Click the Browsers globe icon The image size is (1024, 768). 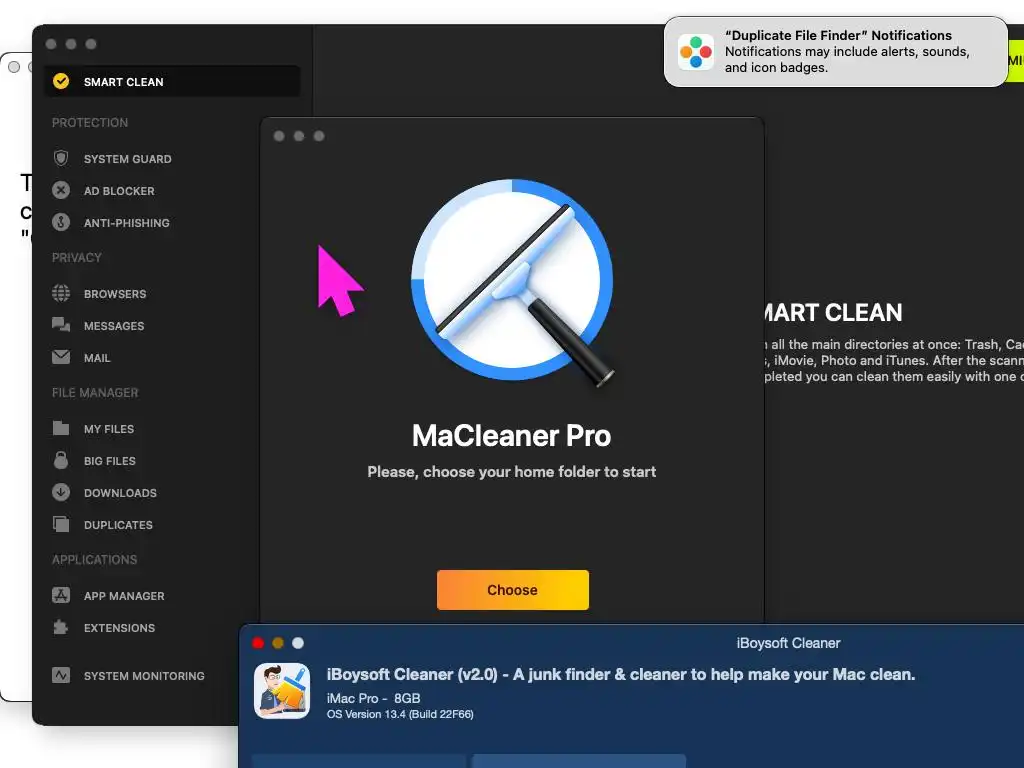[61, 293]
